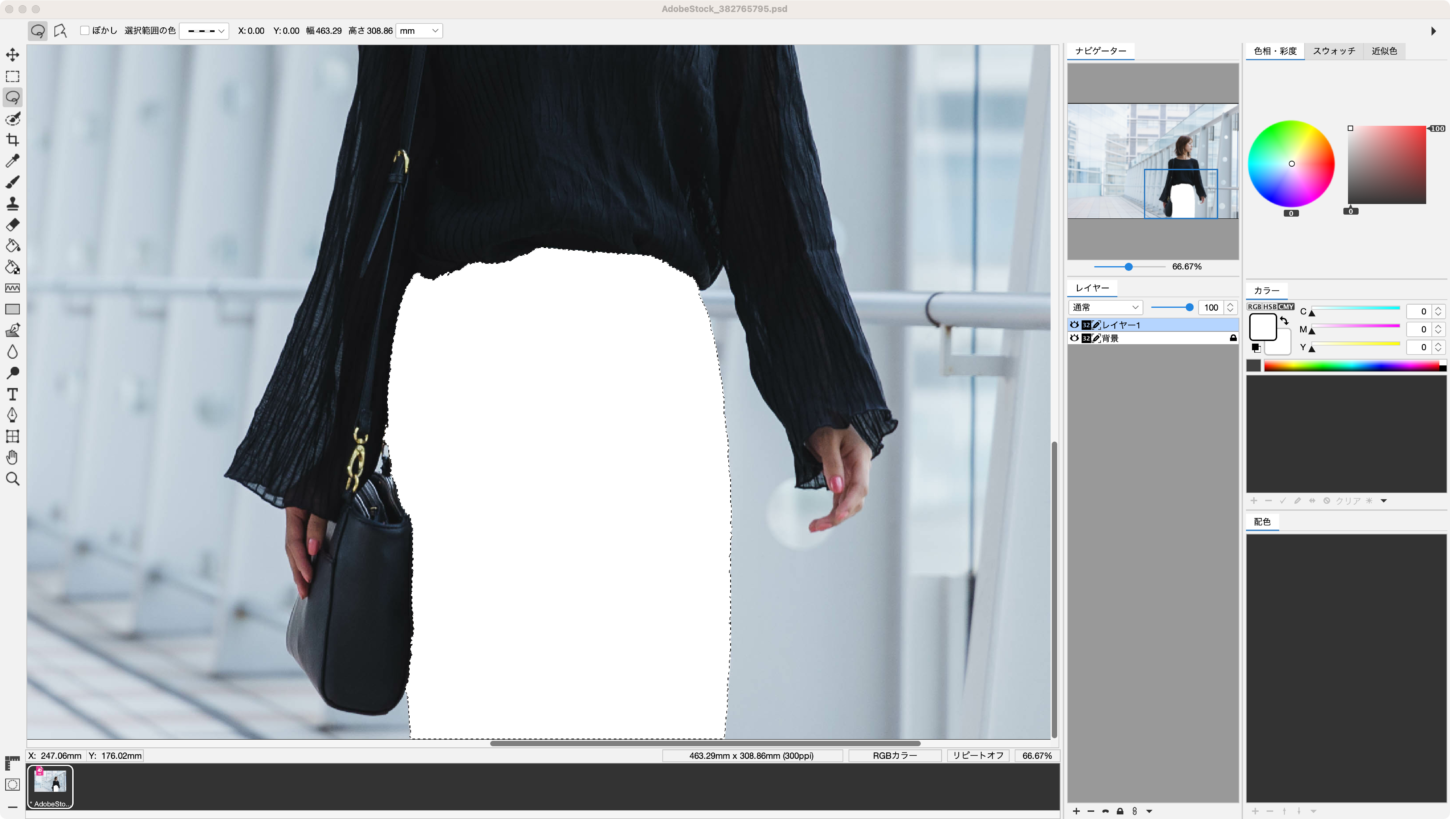Click the rainbow color spectrum bar
Image resolution: width=1450 pixels, height=819 pixels.
(x=1350, y=366)
